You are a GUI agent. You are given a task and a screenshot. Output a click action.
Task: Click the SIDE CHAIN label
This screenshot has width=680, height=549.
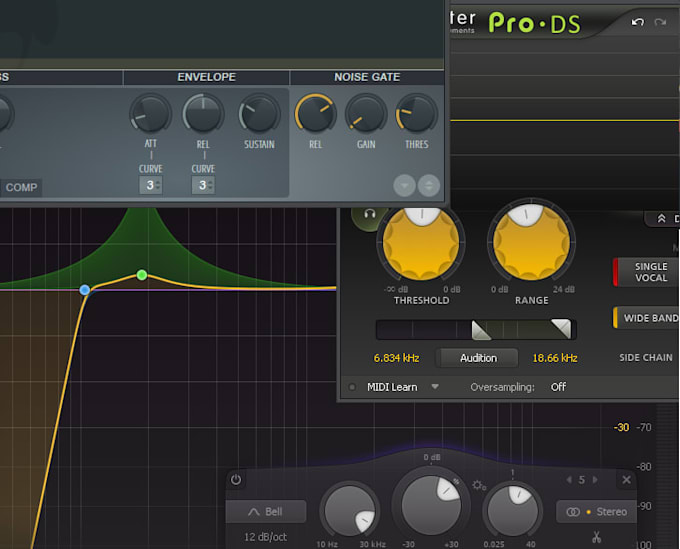coord(646,357)
